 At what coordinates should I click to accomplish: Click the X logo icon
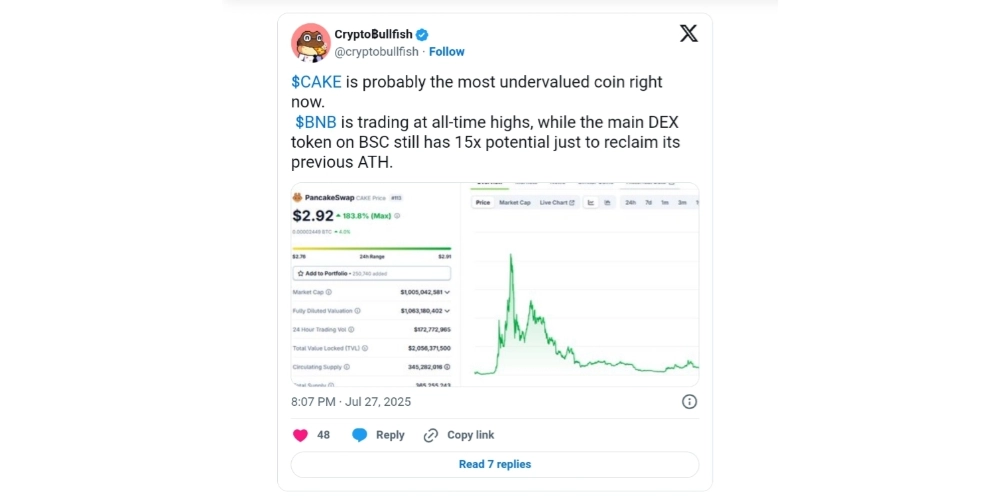689,33
